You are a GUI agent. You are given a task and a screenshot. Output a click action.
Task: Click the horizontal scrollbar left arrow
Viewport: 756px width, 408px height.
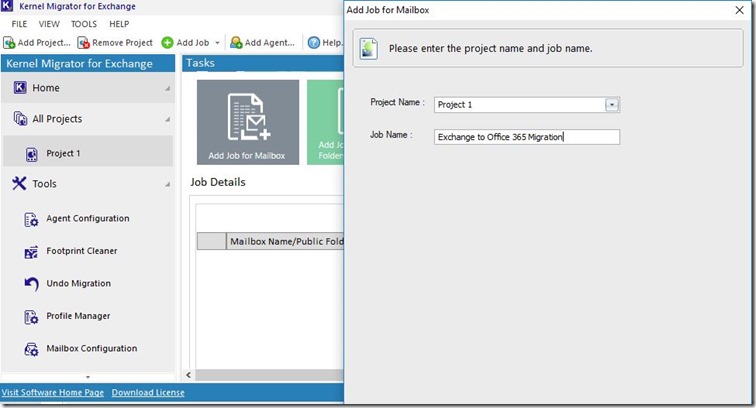coord(189,375)
